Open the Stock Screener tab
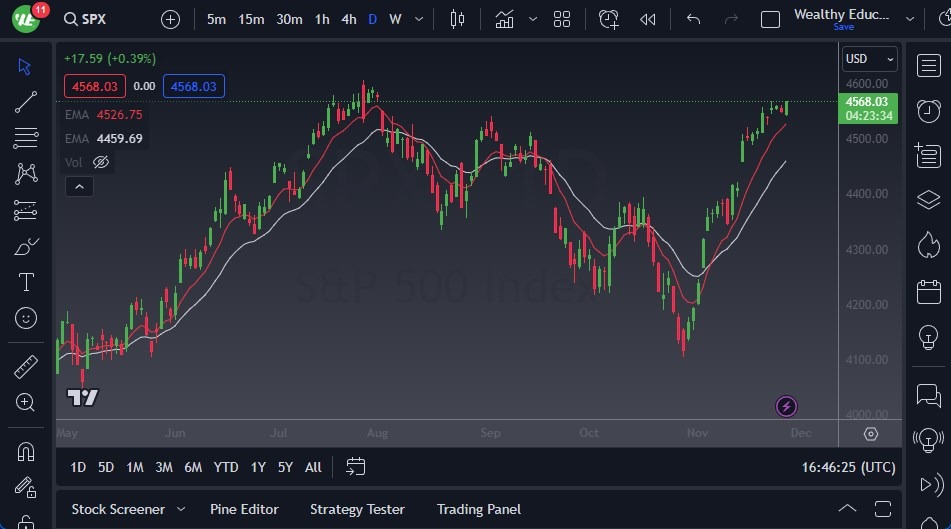 [118, 509]
